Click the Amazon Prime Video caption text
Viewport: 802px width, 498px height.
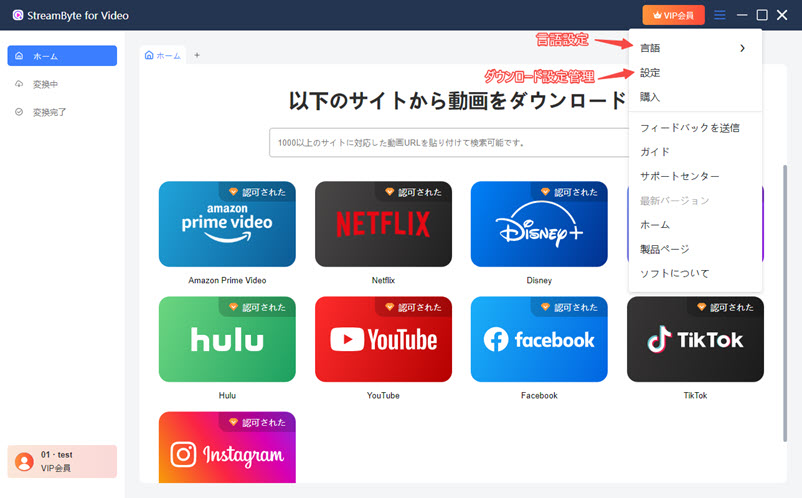click(x=227, y=280)
